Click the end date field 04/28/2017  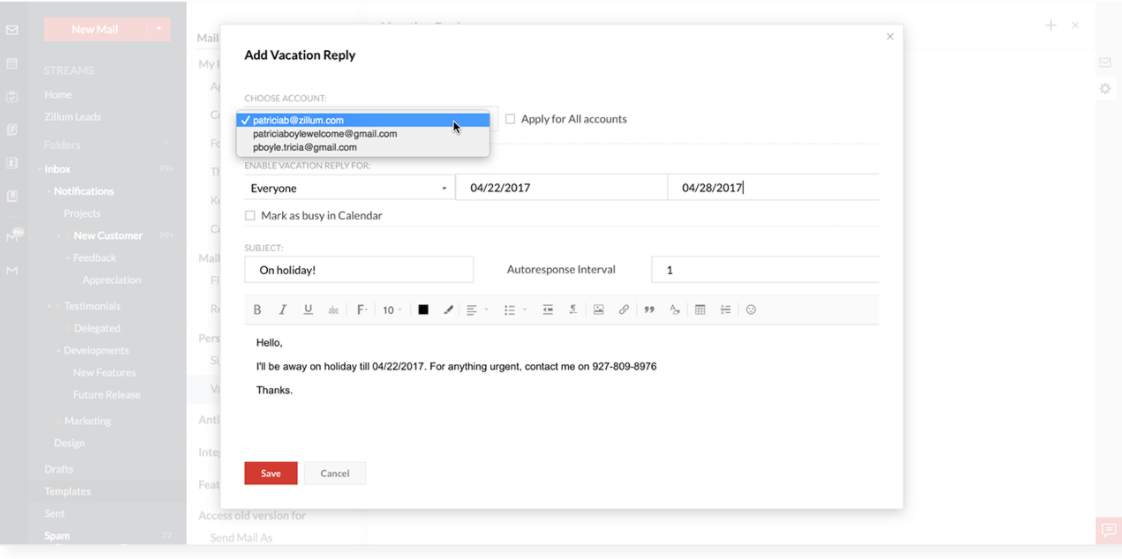[x=774, y=188]
